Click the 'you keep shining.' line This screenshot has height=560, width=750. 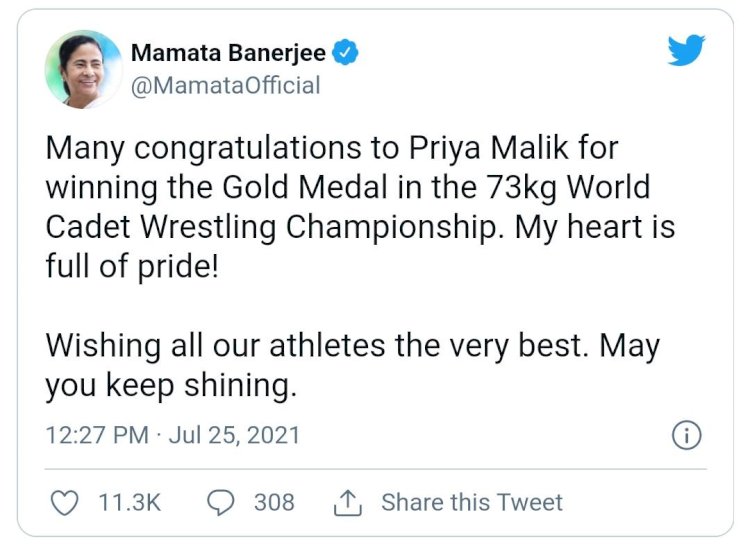point(171,385)
